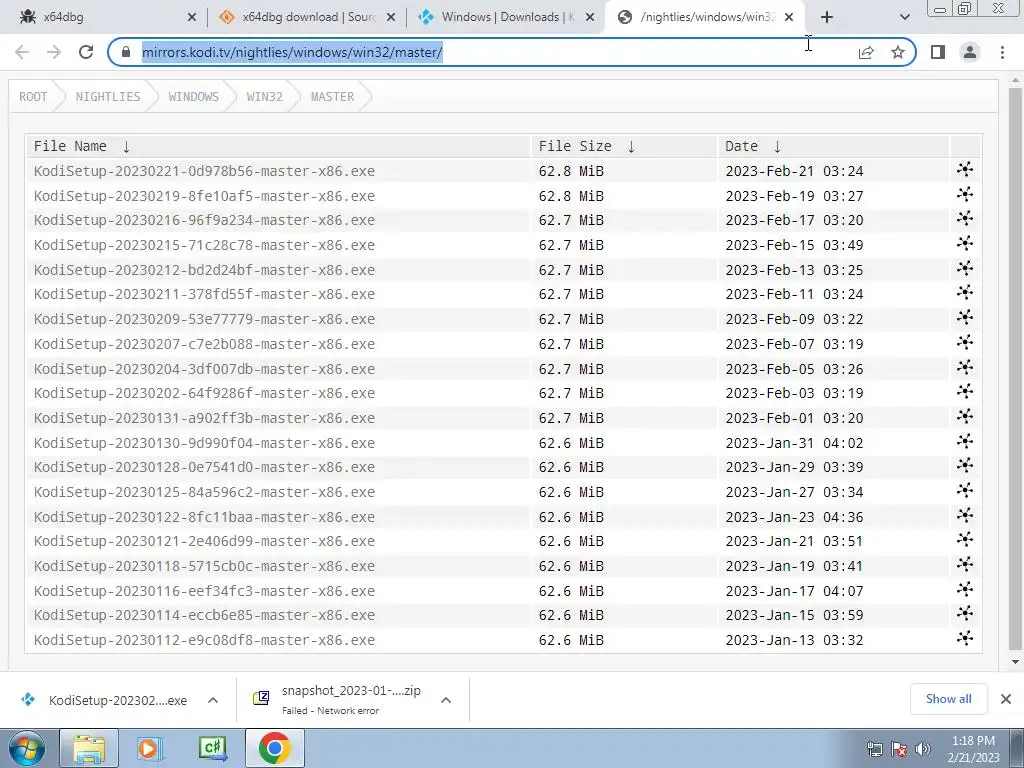Close the x64dbg tab
This screenshot has width=1024, height=768.
tap(191, 18)
